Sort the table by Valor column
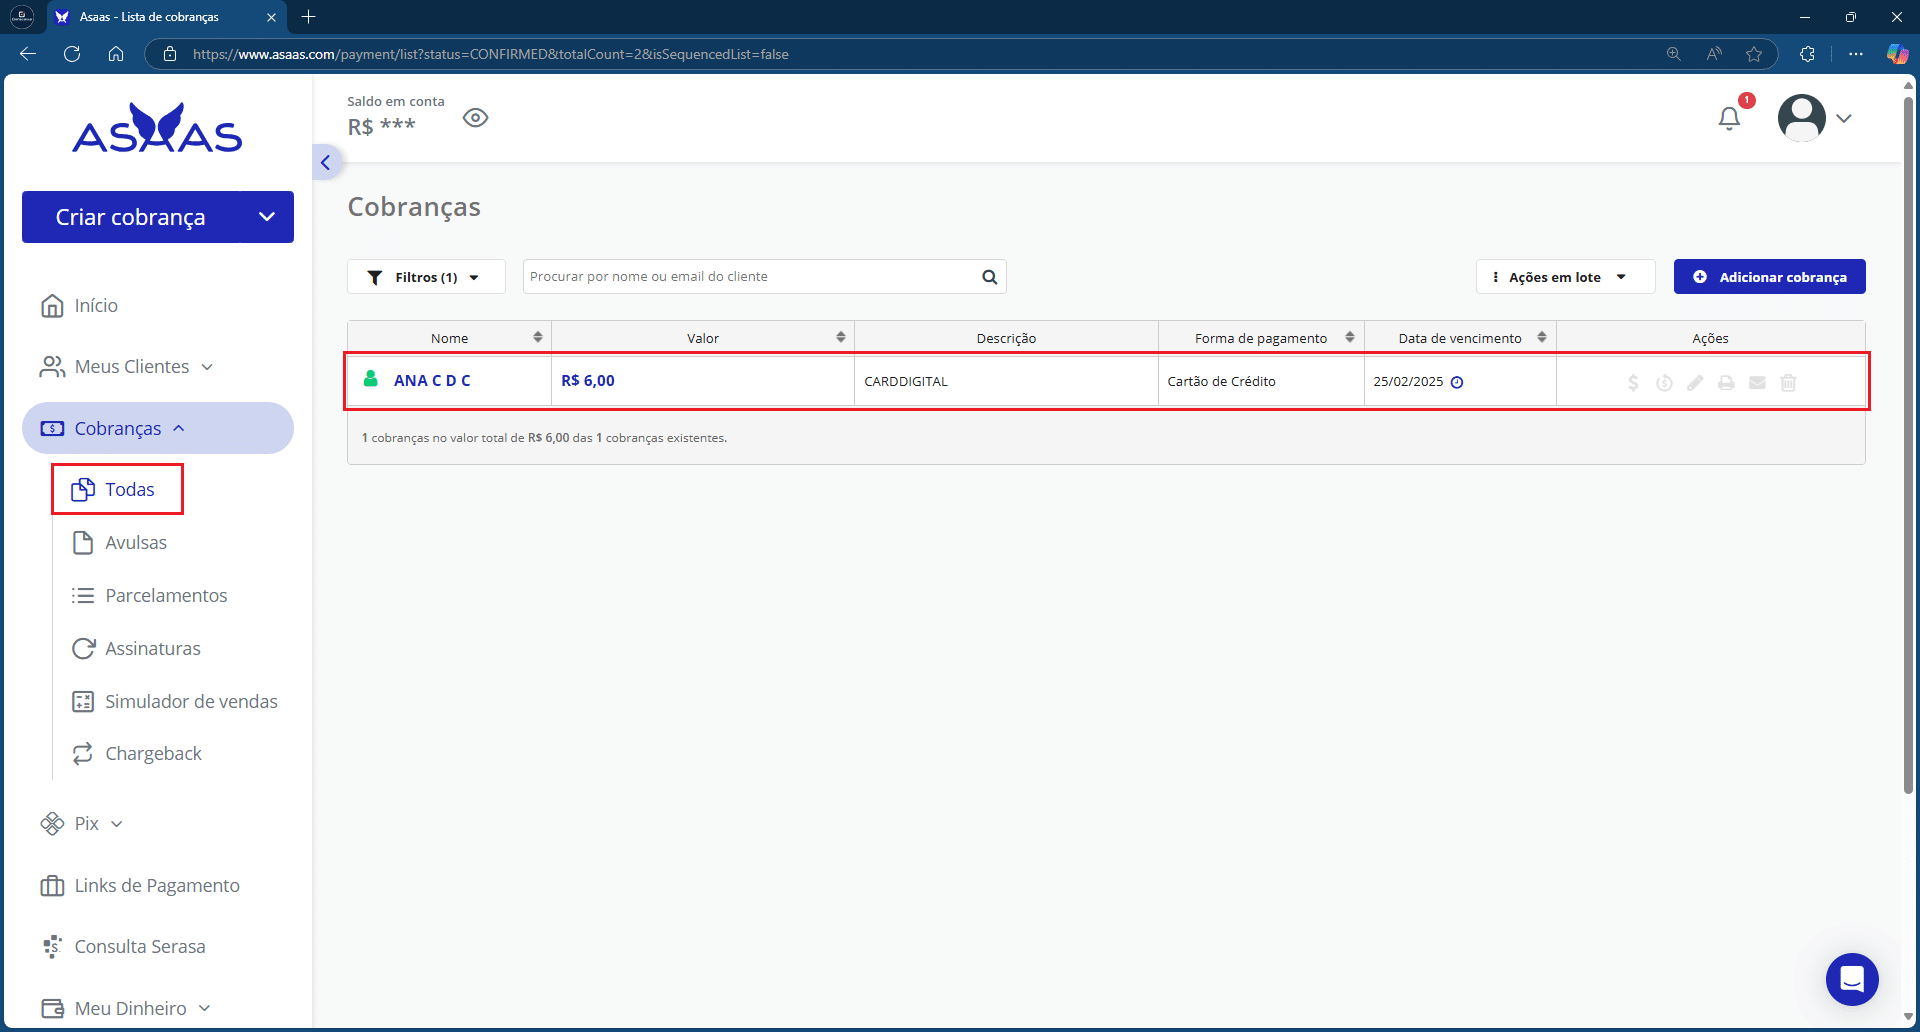1920x1032 pixels. (840, 338)
